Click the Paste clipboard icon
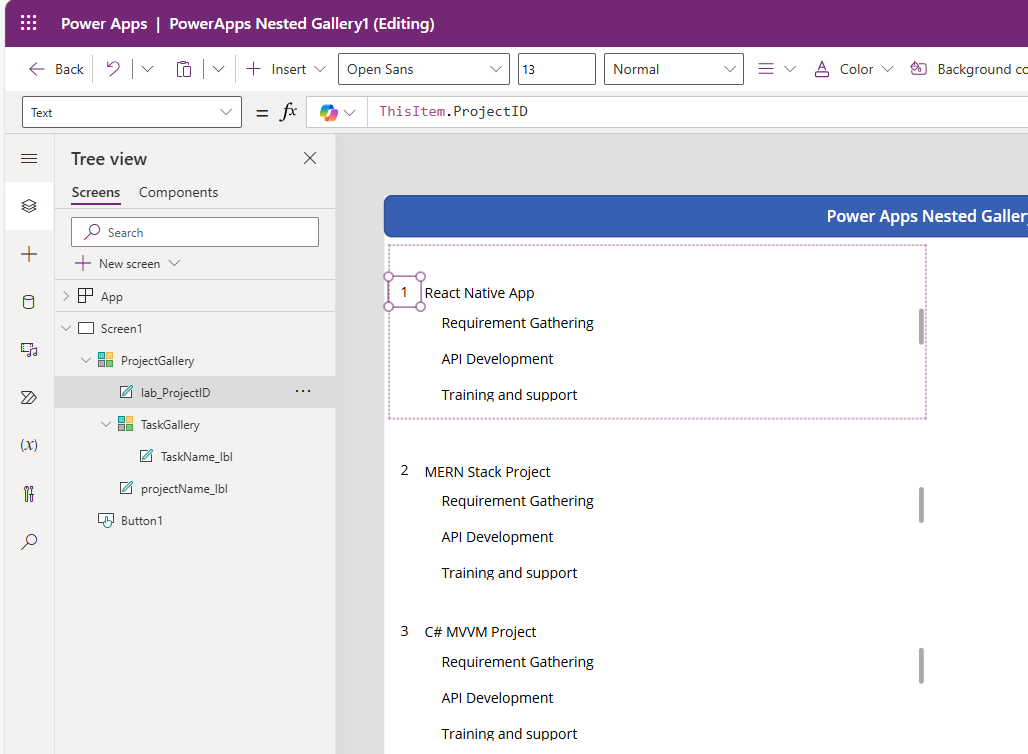The width and height of the screenshot is (1028, 754). [184, 69]
